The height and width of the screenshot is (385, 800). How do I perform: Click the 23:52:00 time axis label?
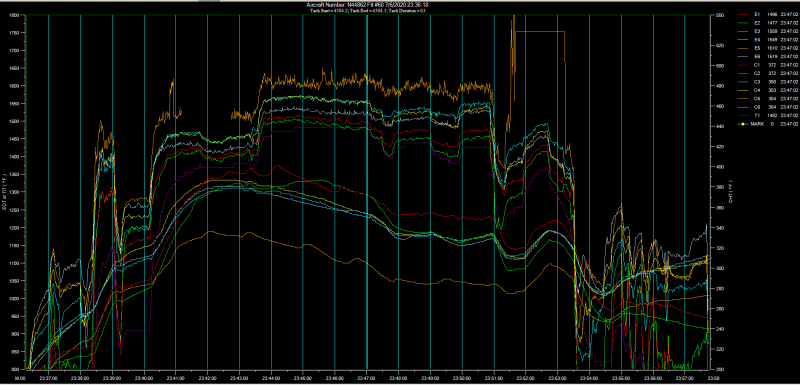point(526,378)
